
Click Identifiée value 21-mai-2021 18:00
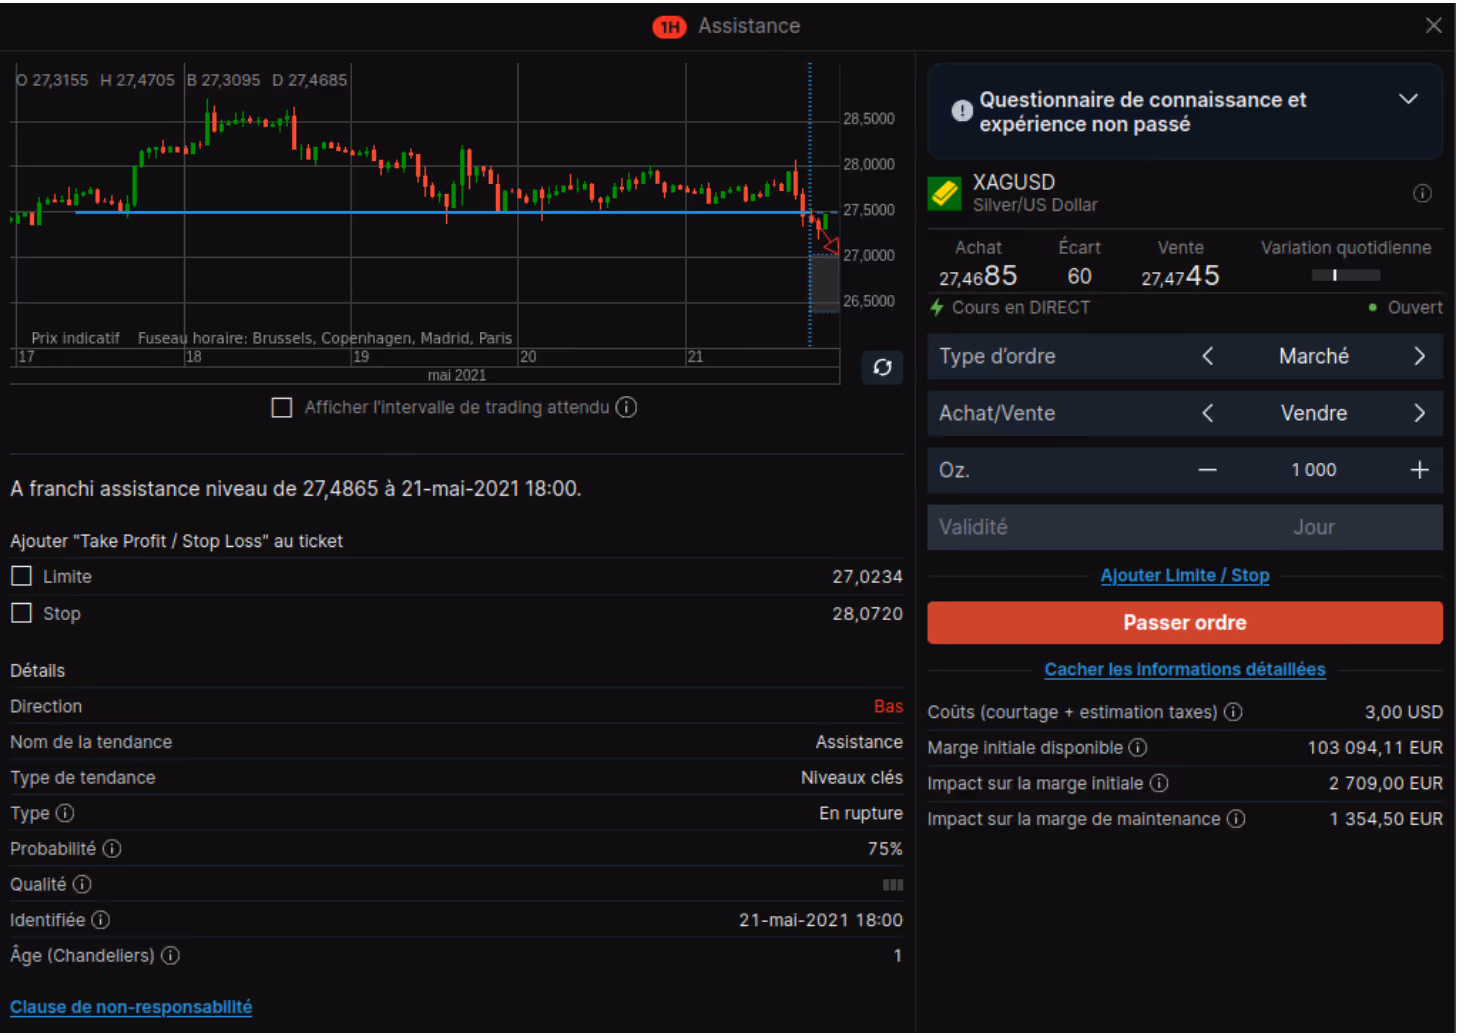pos(820,920)
